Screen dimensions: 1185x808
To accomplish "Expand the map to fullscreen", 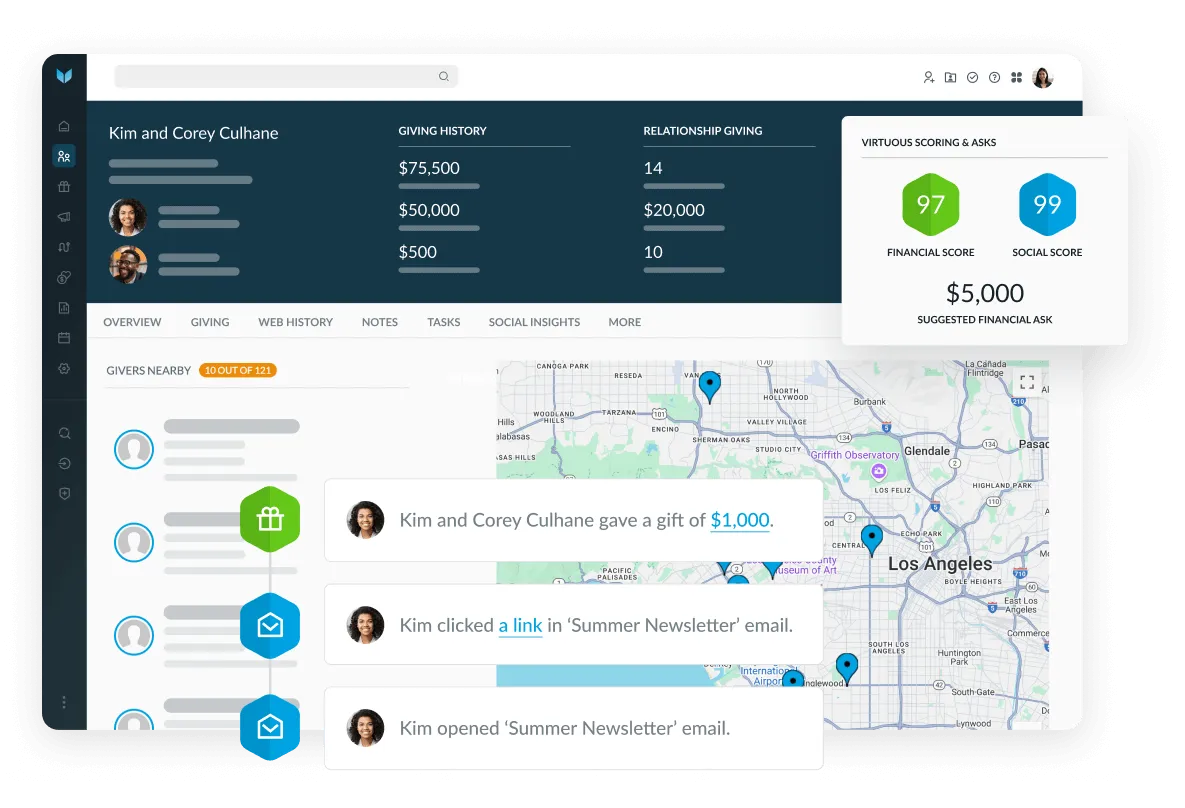I will (x=1027, y=382).
